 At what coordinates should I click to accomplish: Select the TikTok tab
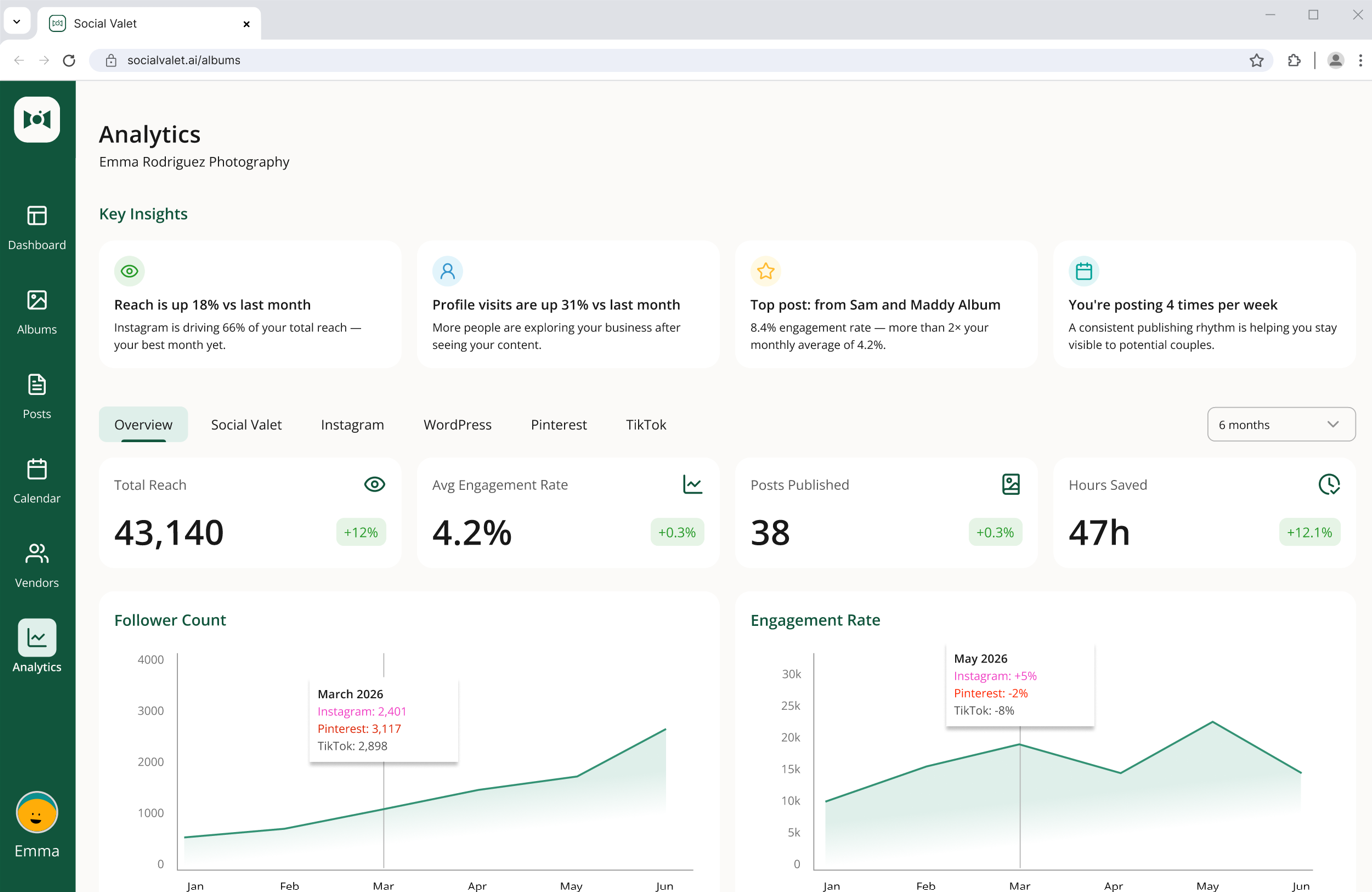click(x=646, y=425)
